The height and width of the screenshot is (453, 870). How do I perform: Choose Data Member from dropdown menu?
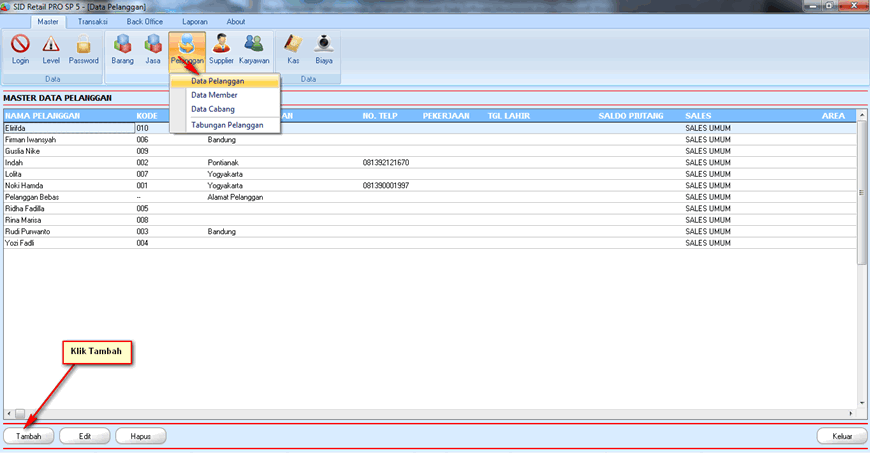[x=214, y=95]
